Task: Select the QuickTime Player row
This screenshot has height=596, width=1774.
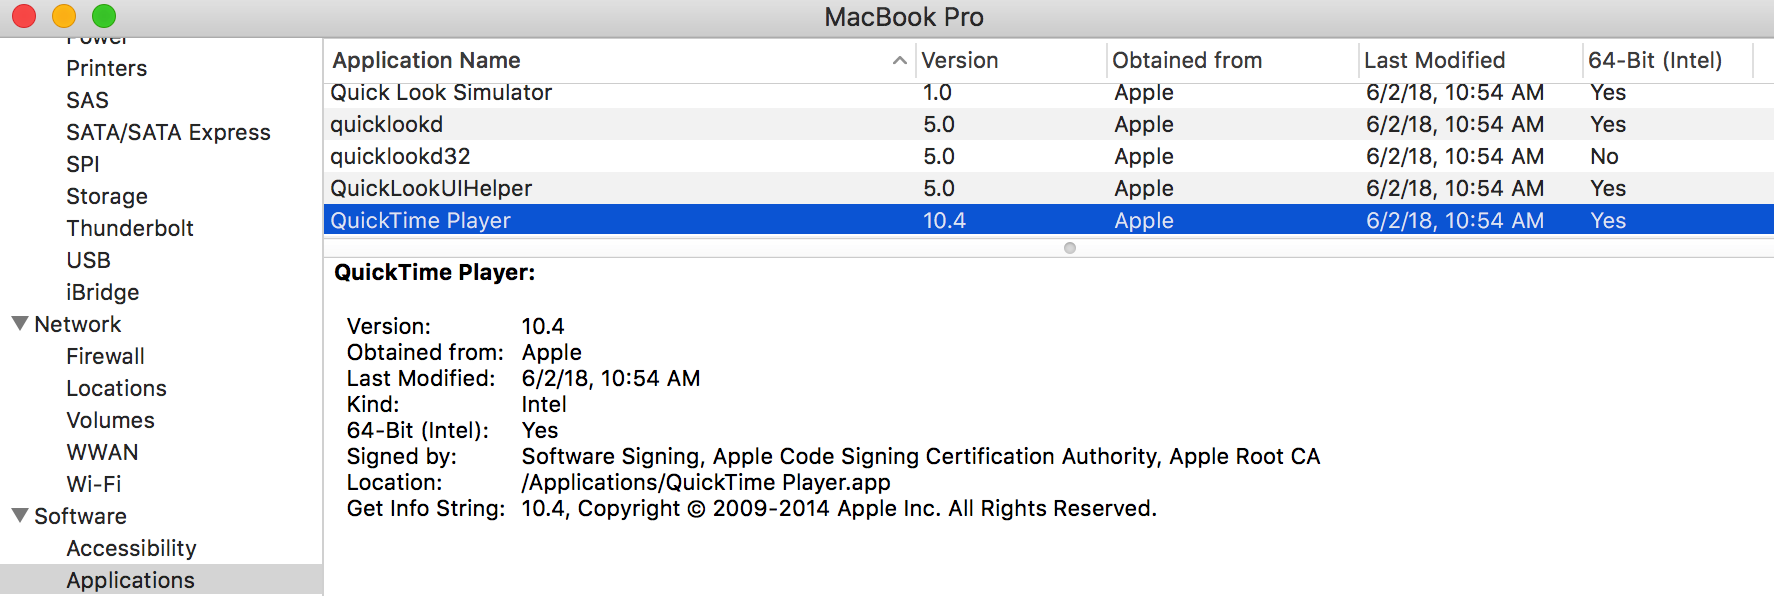Action: coord(1048,220)
